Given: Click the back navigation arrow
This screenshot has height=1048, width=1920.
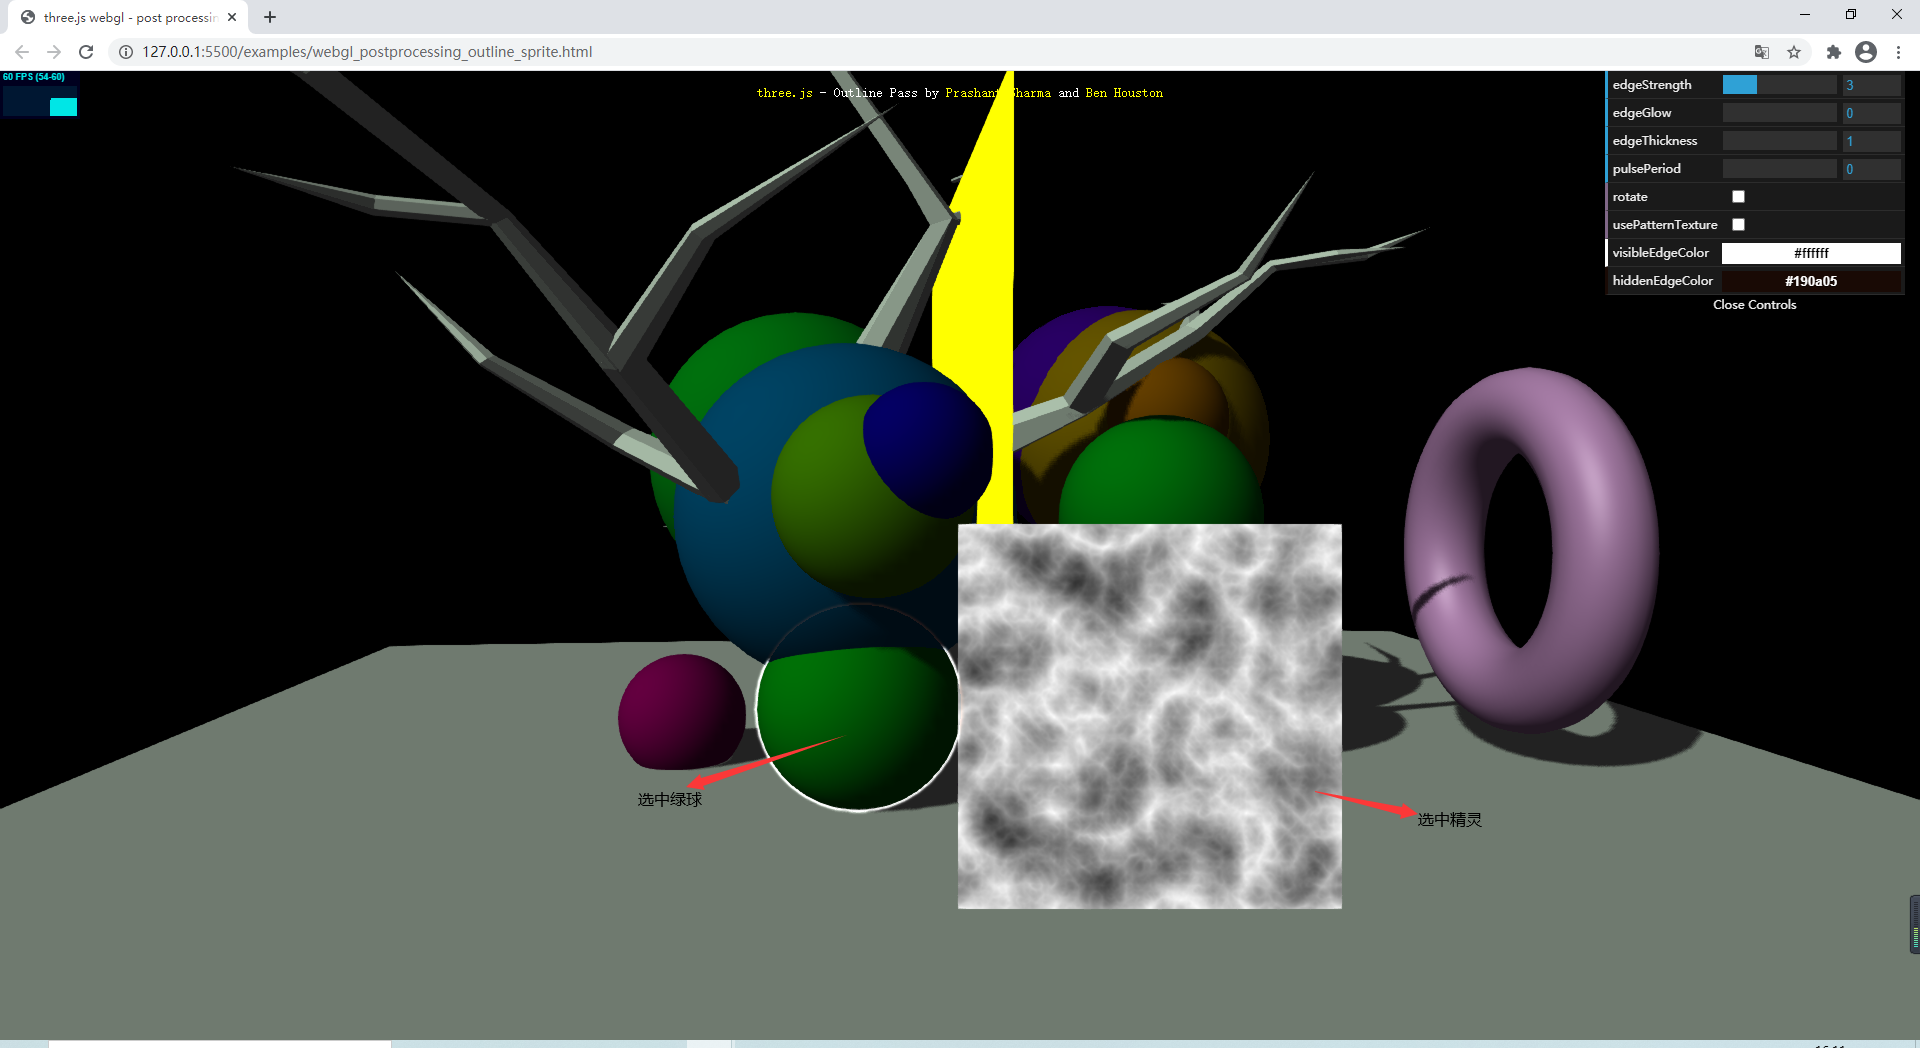Looking at the screenshot, I should click(21, 52).
